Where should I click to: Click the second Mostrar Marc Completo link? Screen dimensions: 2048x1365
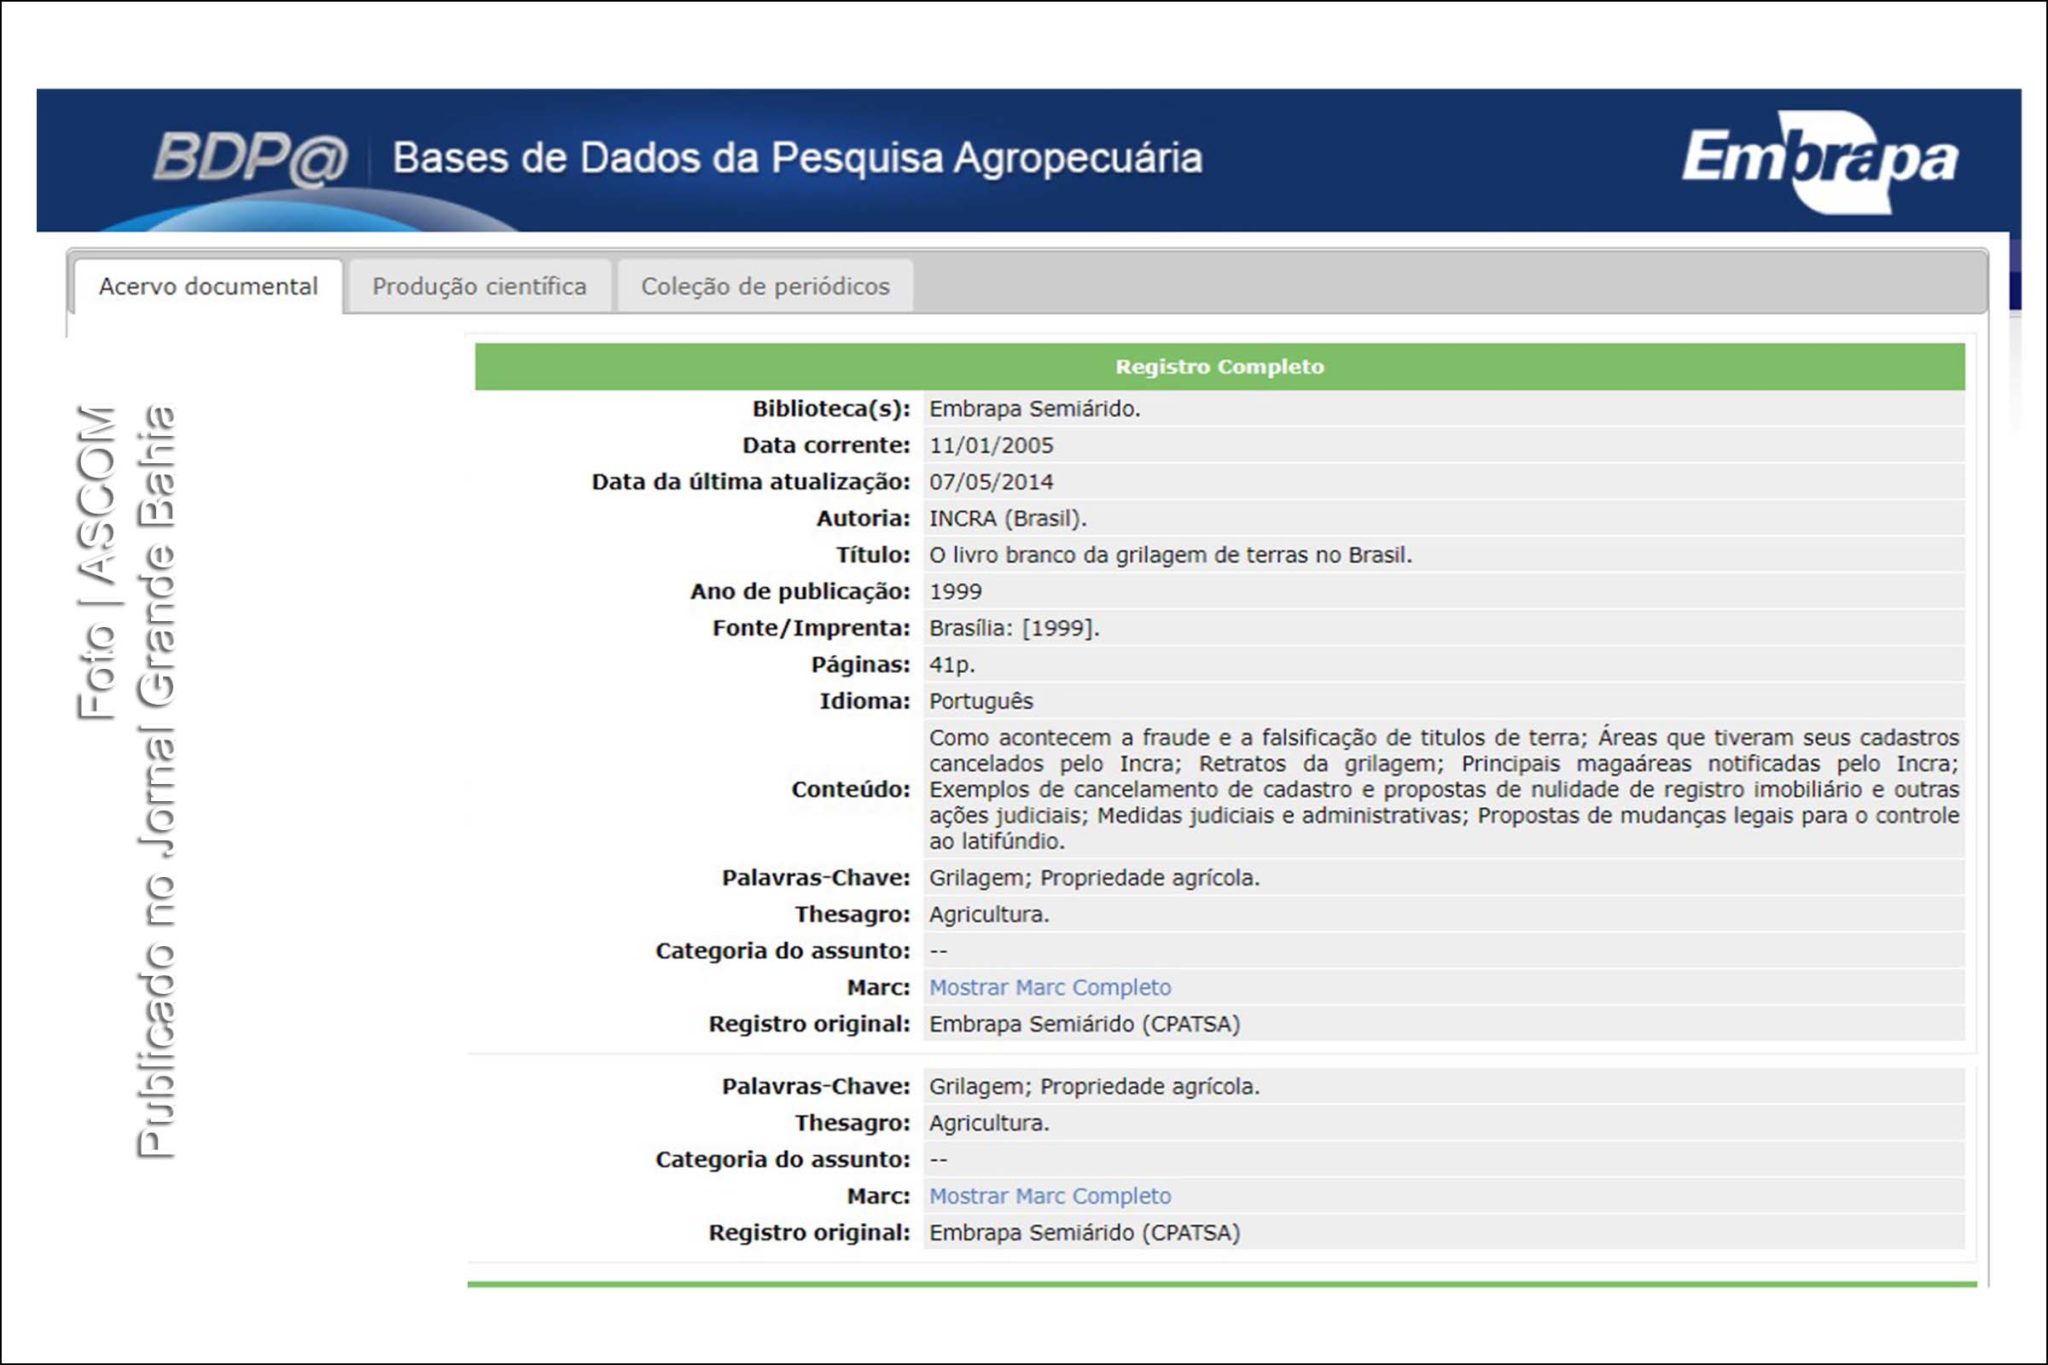(1050, 1197)
